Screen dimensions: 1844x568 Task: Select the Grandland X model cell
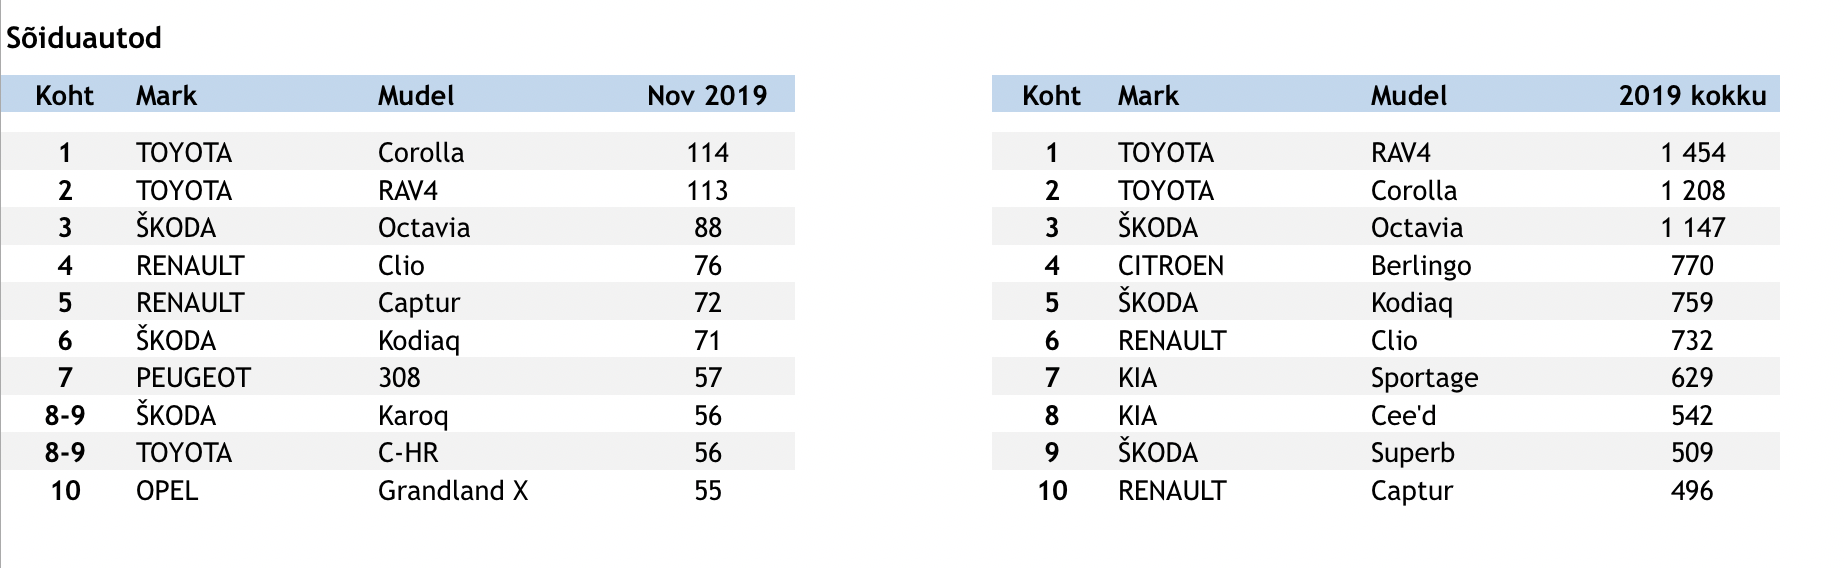point(453,491)
